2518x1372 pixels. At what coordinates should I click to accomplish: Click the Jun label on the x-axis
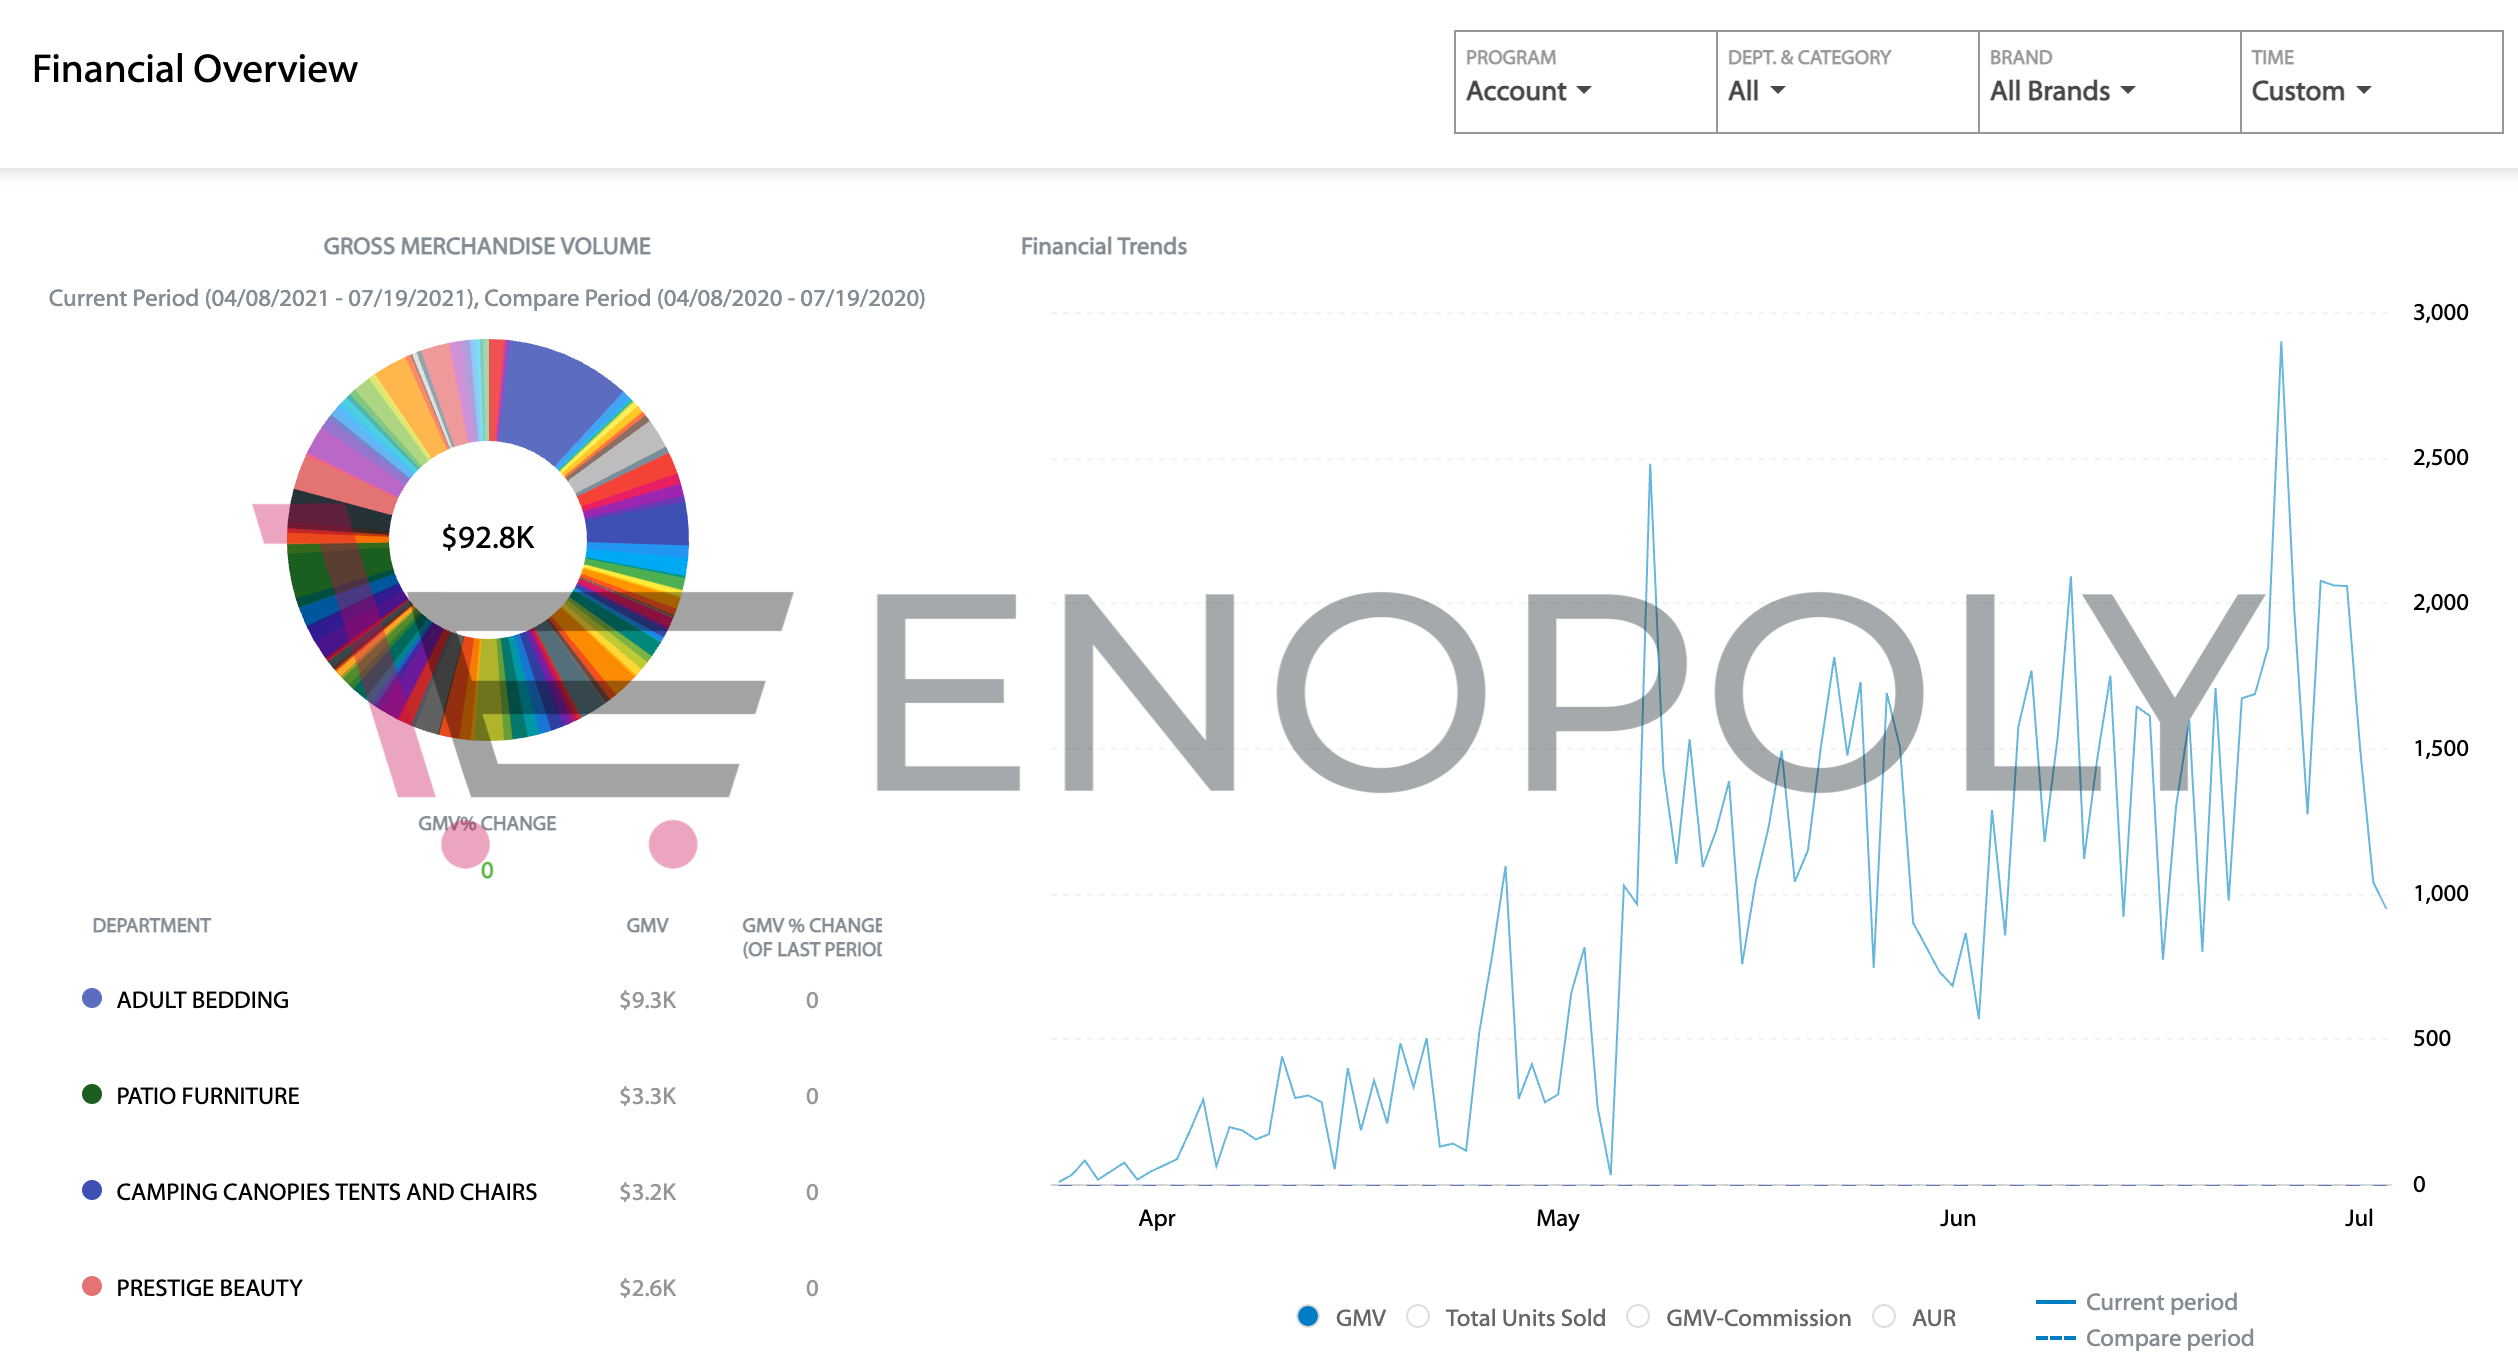tap(1958, 1218)
